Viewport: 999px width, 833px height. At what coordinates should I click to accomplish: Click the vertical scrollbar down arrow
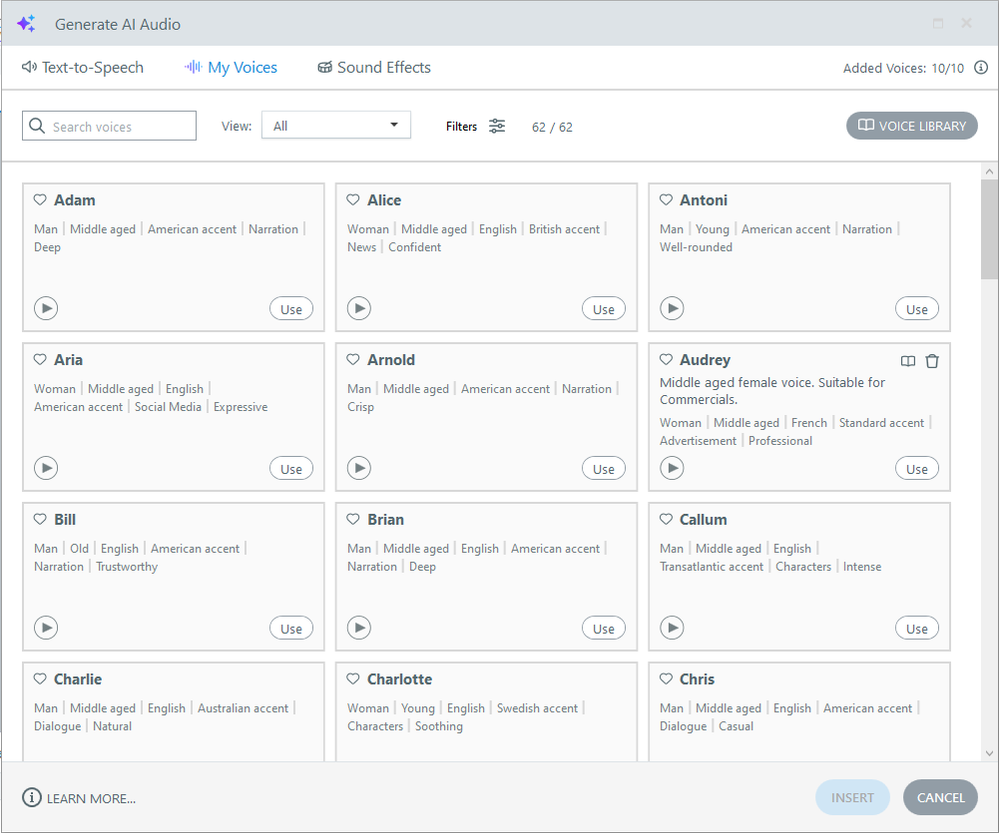point(990,753)
